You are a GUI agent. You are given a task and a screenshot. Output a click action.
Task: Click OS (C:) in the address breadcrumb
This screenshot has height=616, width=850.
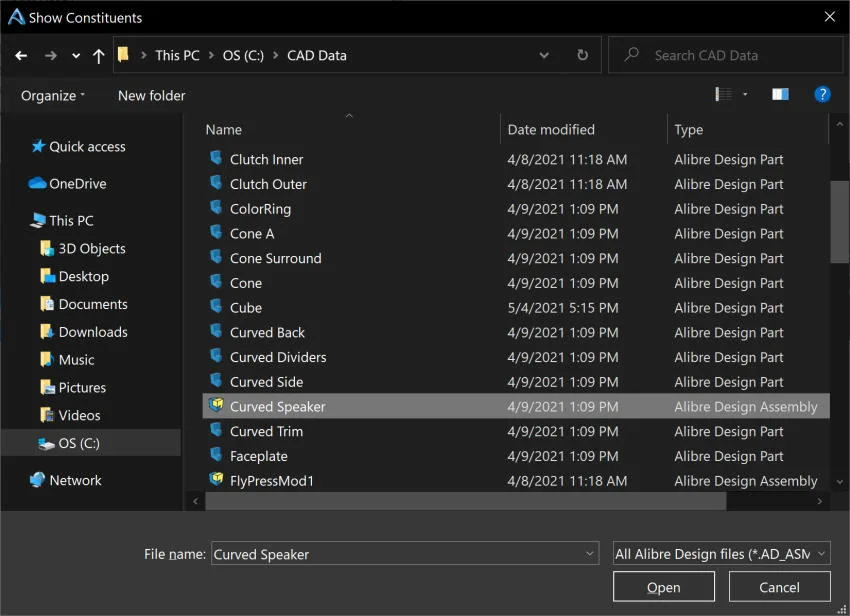click(243, 55)
